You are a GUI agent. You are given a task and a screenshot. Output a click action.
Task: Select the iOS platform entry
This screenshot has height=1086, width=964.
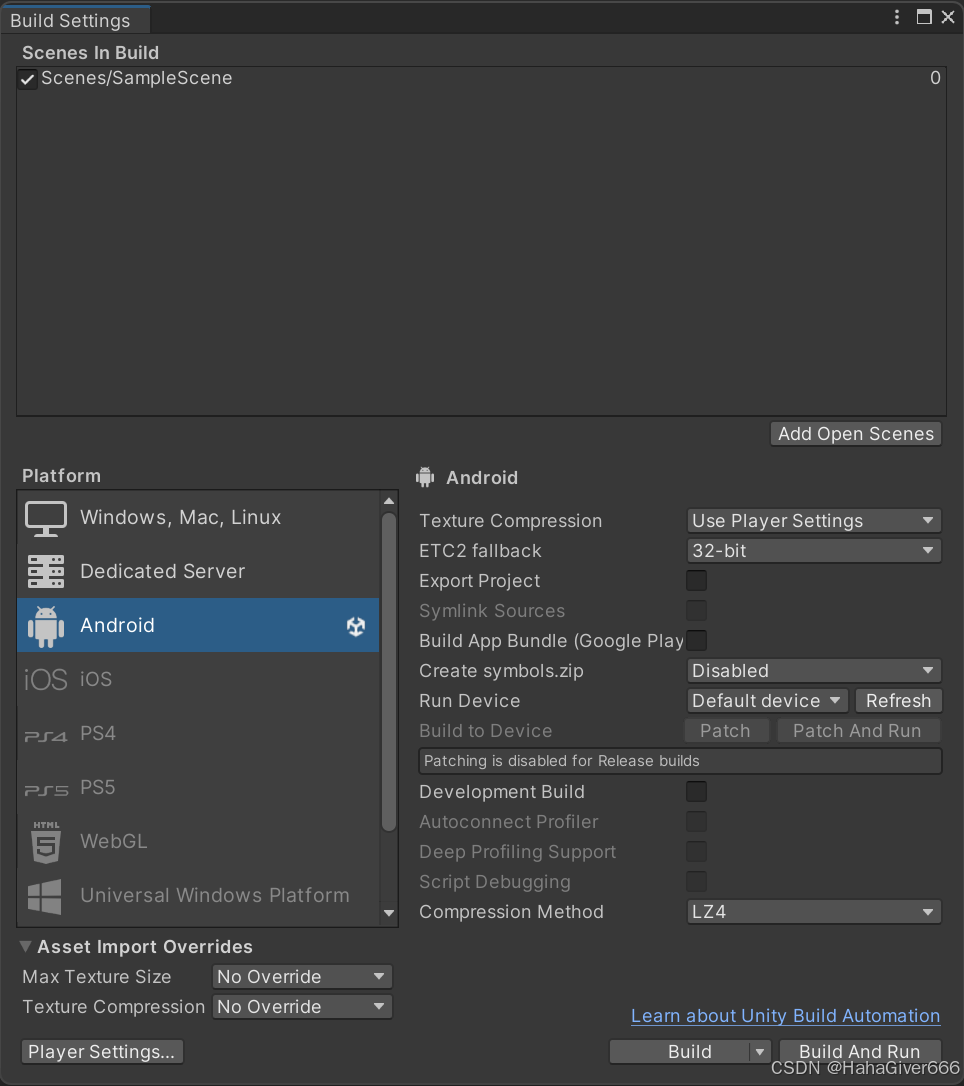(x=198, y=679)
